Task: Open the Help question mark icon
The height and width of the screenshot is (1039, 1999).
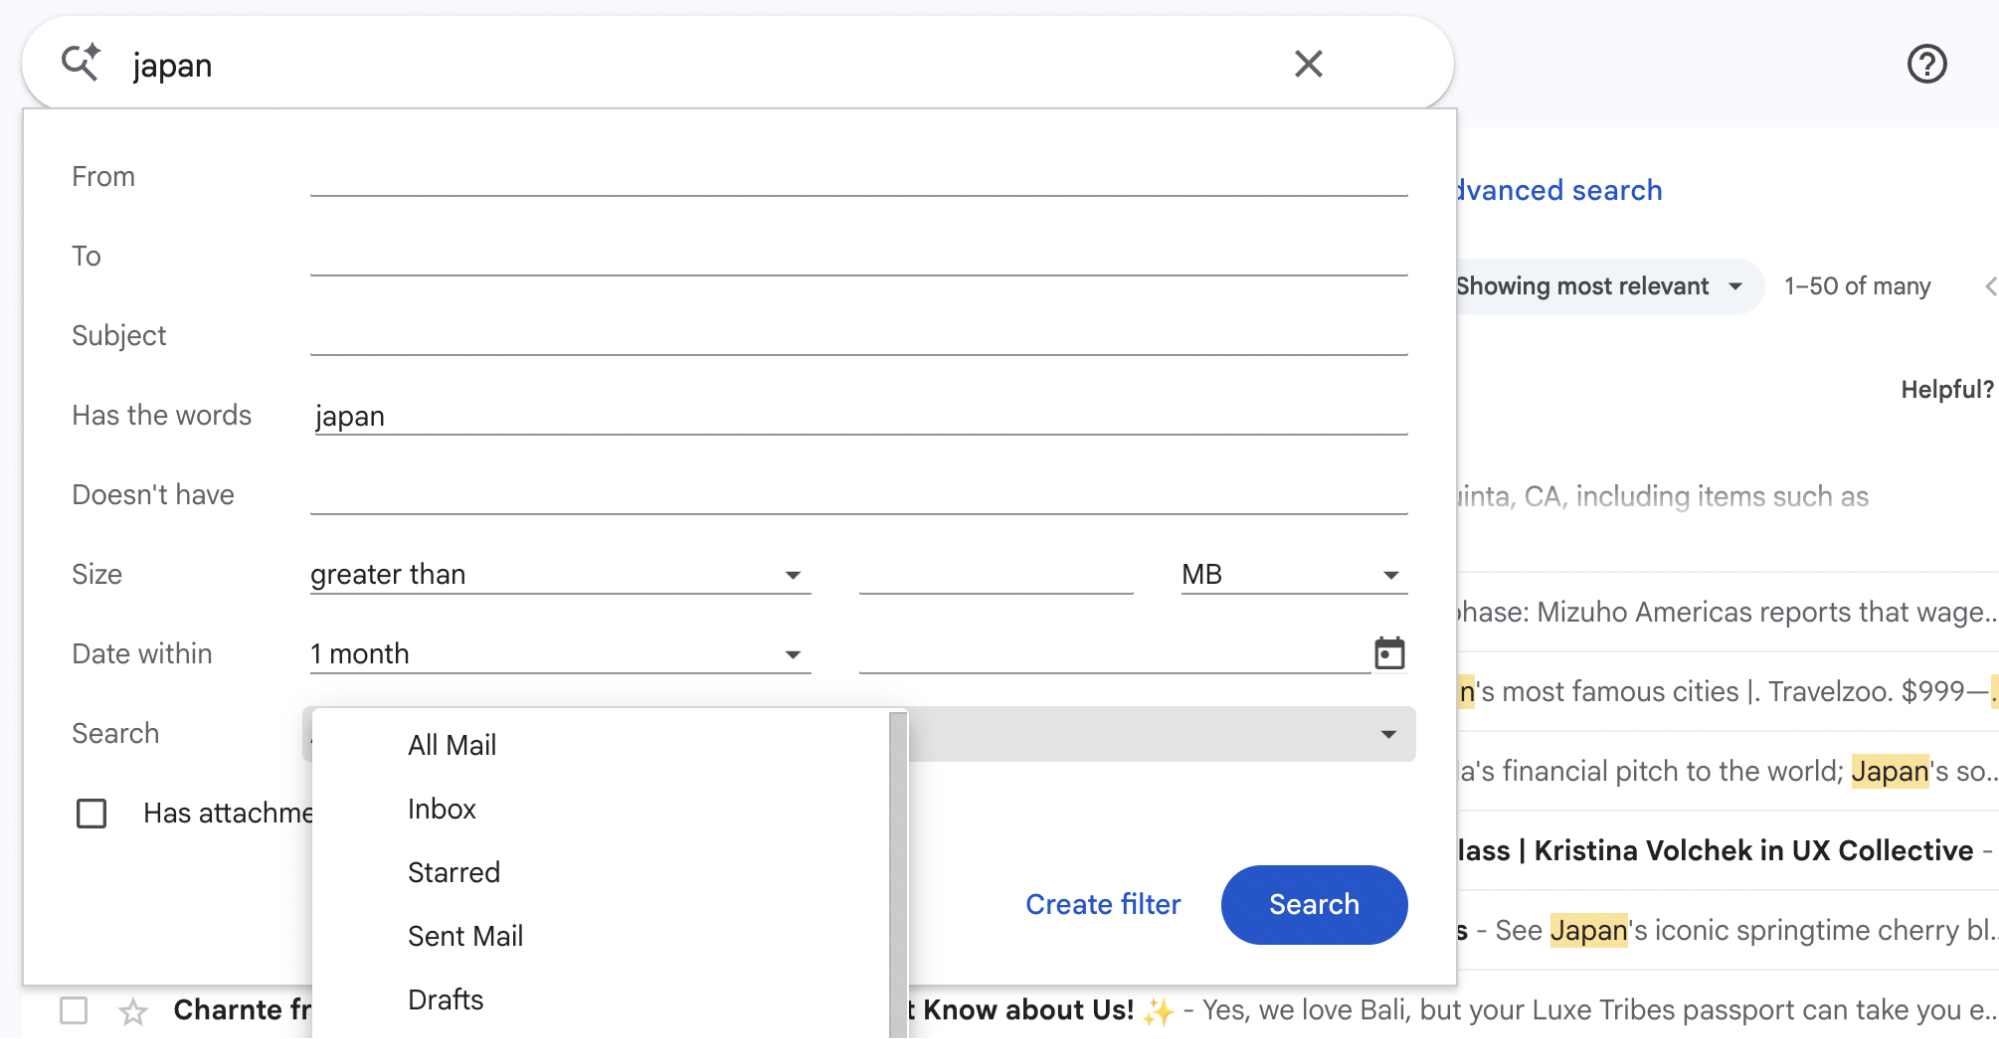Action: click(x=1926, y=64)
